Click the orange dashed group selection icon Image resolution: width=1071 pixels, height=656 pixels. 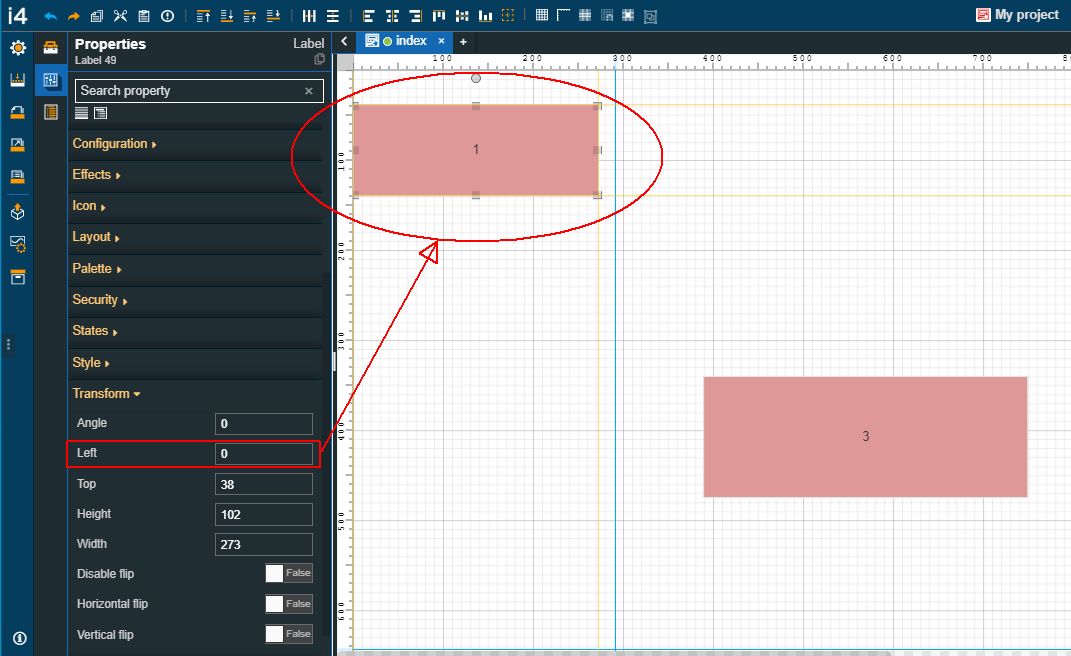coord(508,15)
